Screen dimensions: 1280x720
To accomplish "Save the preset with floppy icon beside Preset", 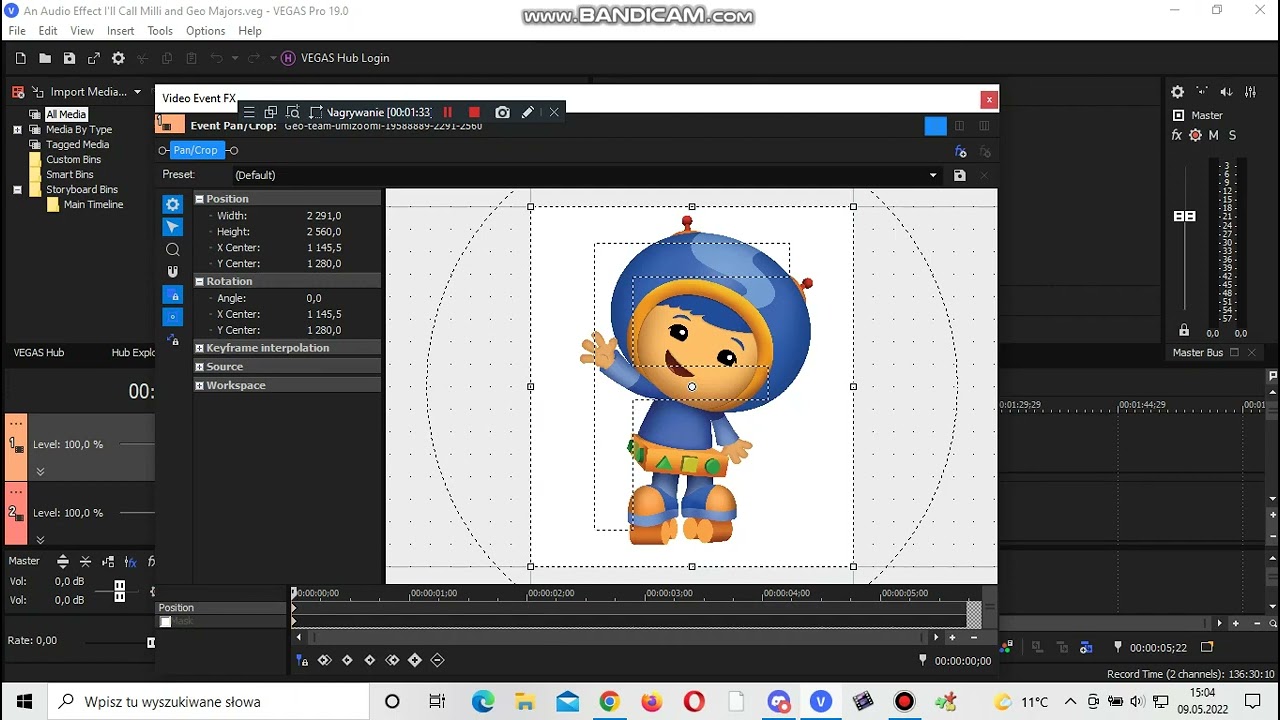I will (960, 175).
